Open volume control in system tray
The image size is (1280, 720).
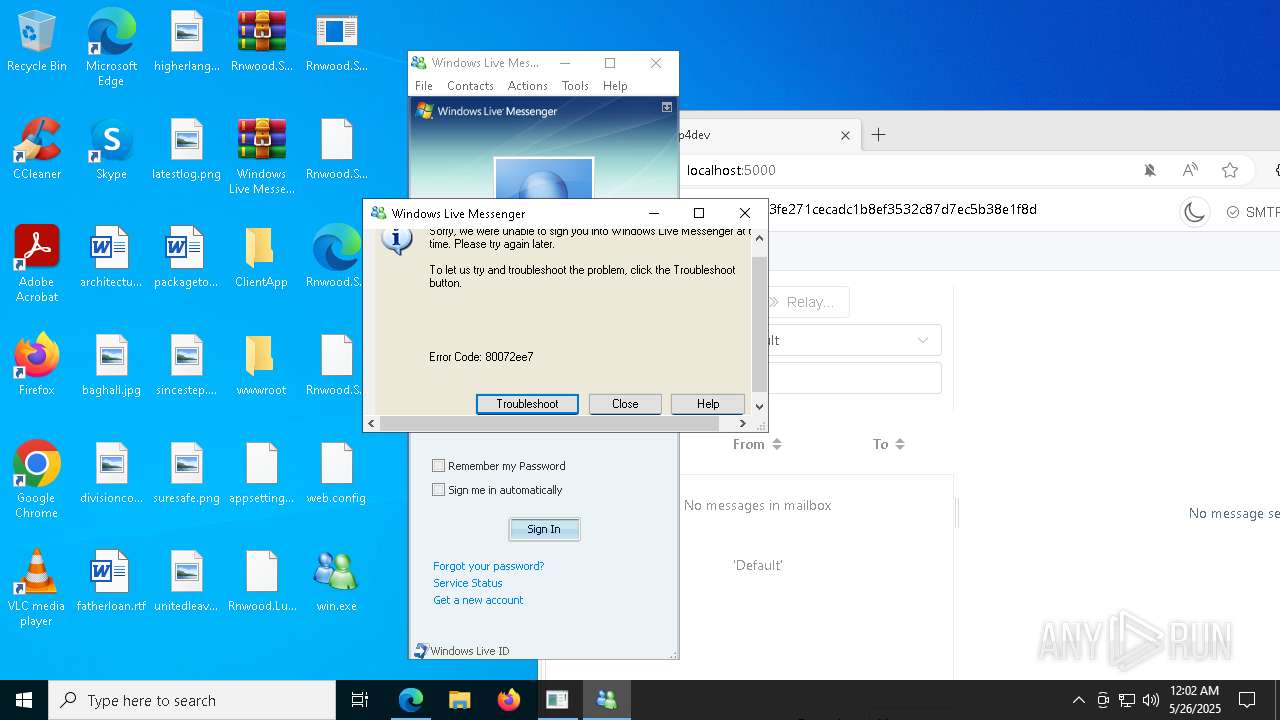coord(1151,700)
